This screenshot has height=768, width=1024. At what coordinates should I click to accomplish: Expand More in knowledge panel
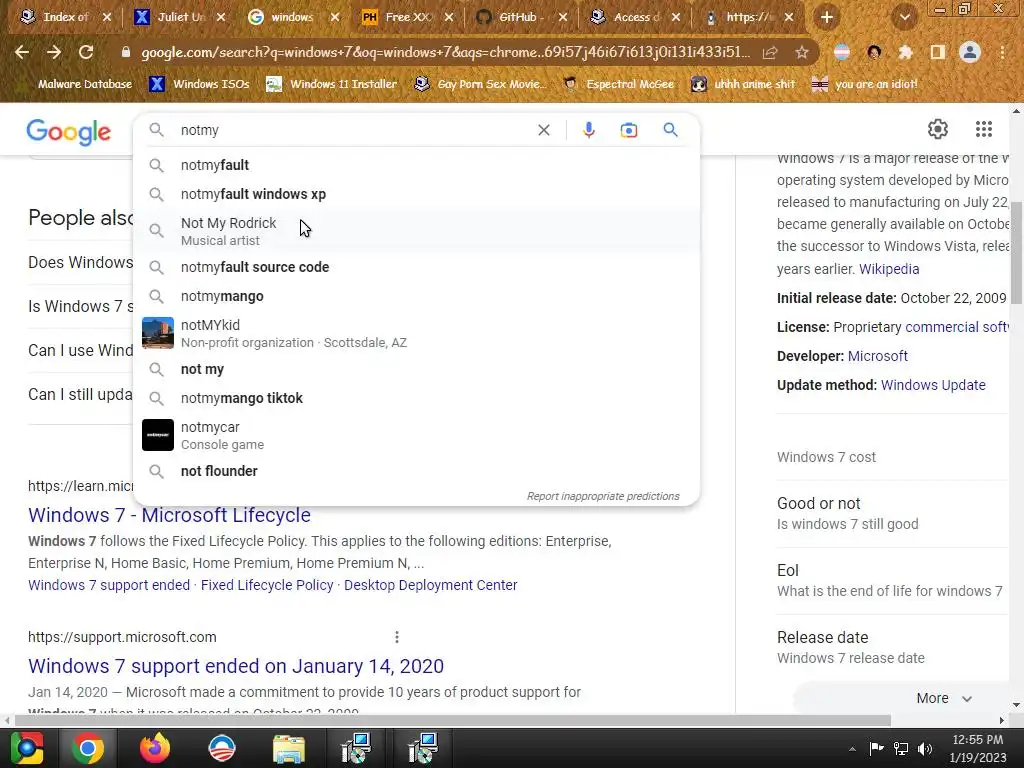944,698
